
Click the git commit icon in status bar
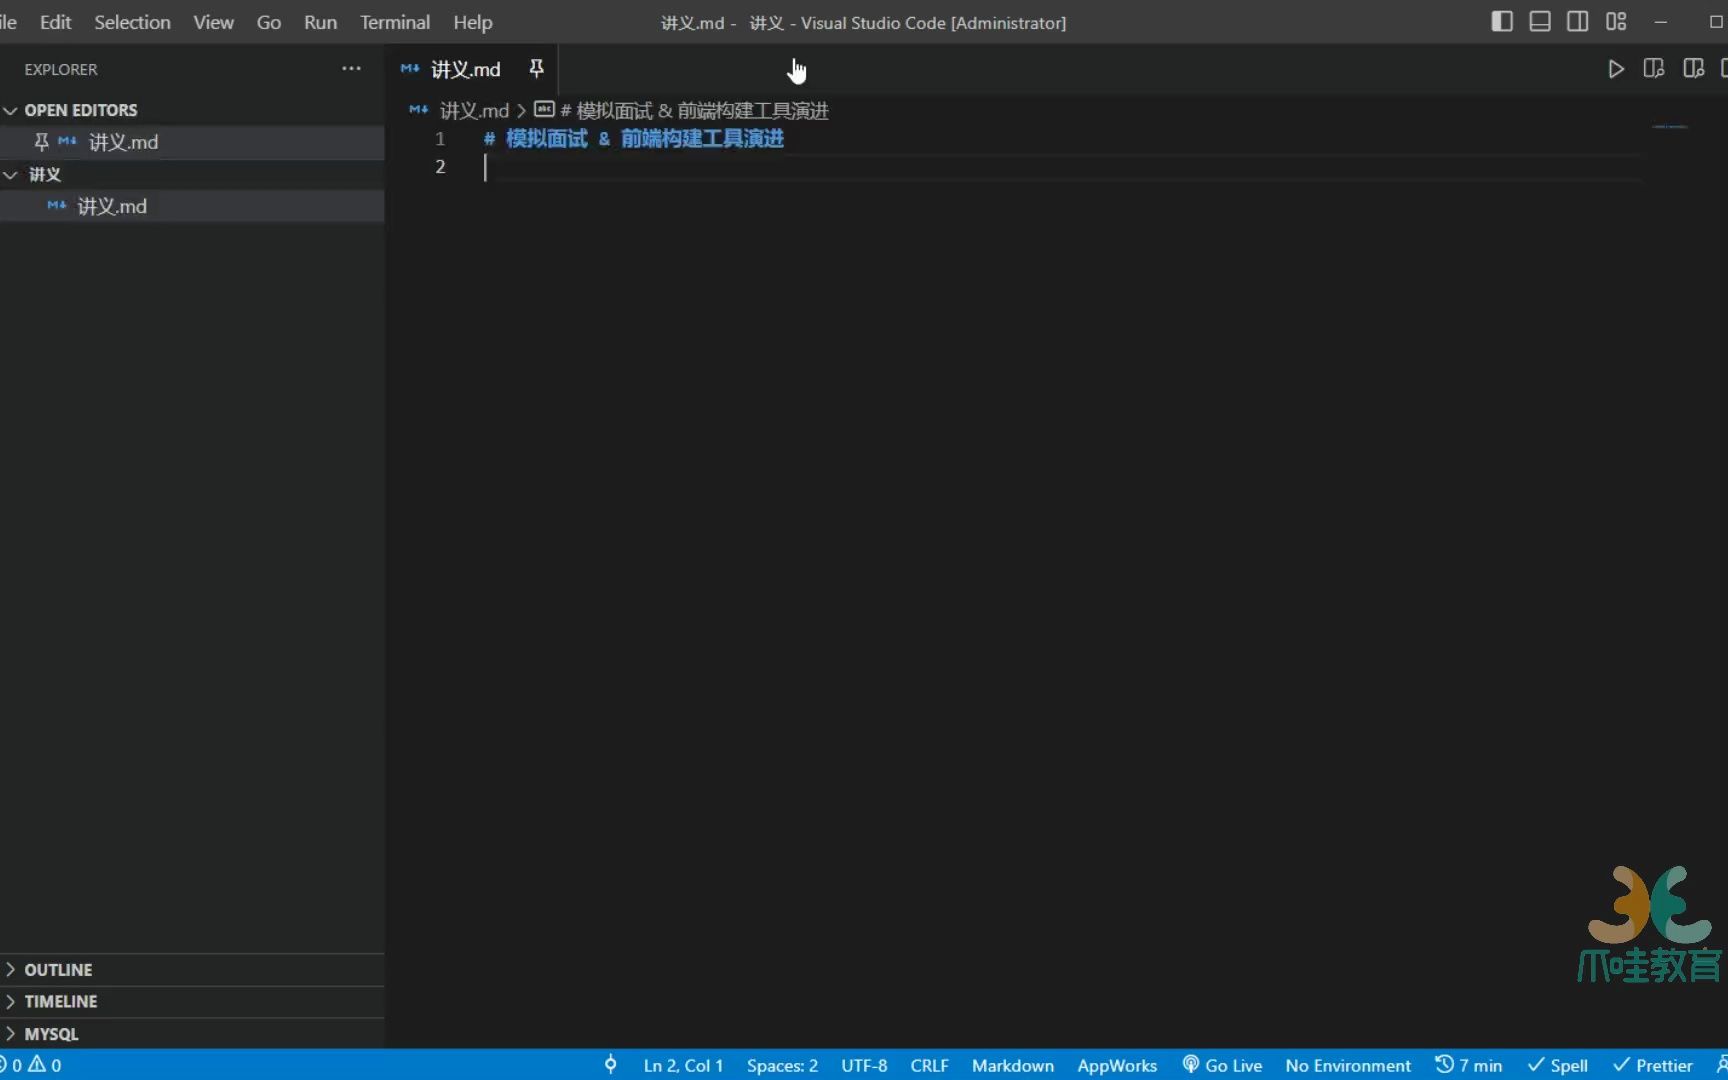(x=610, y=1065)
